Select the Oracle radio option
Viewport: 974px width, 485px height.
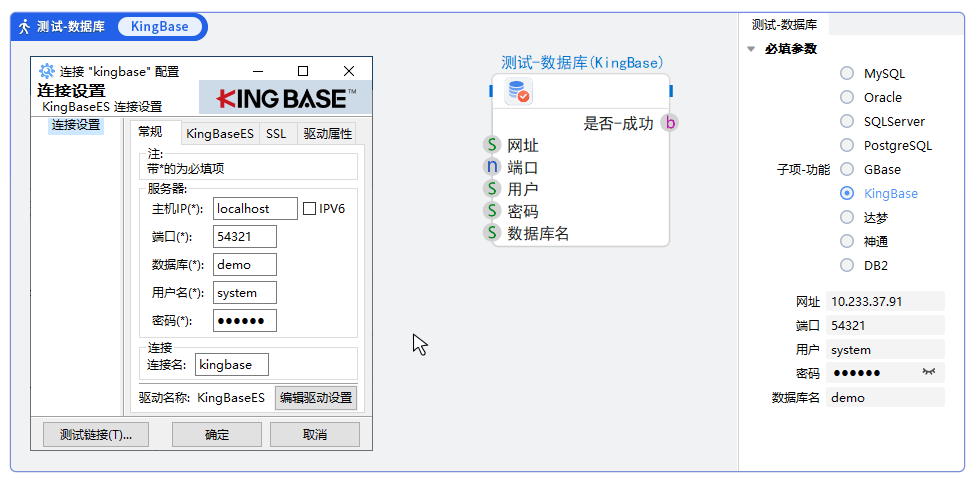point(847,97)
